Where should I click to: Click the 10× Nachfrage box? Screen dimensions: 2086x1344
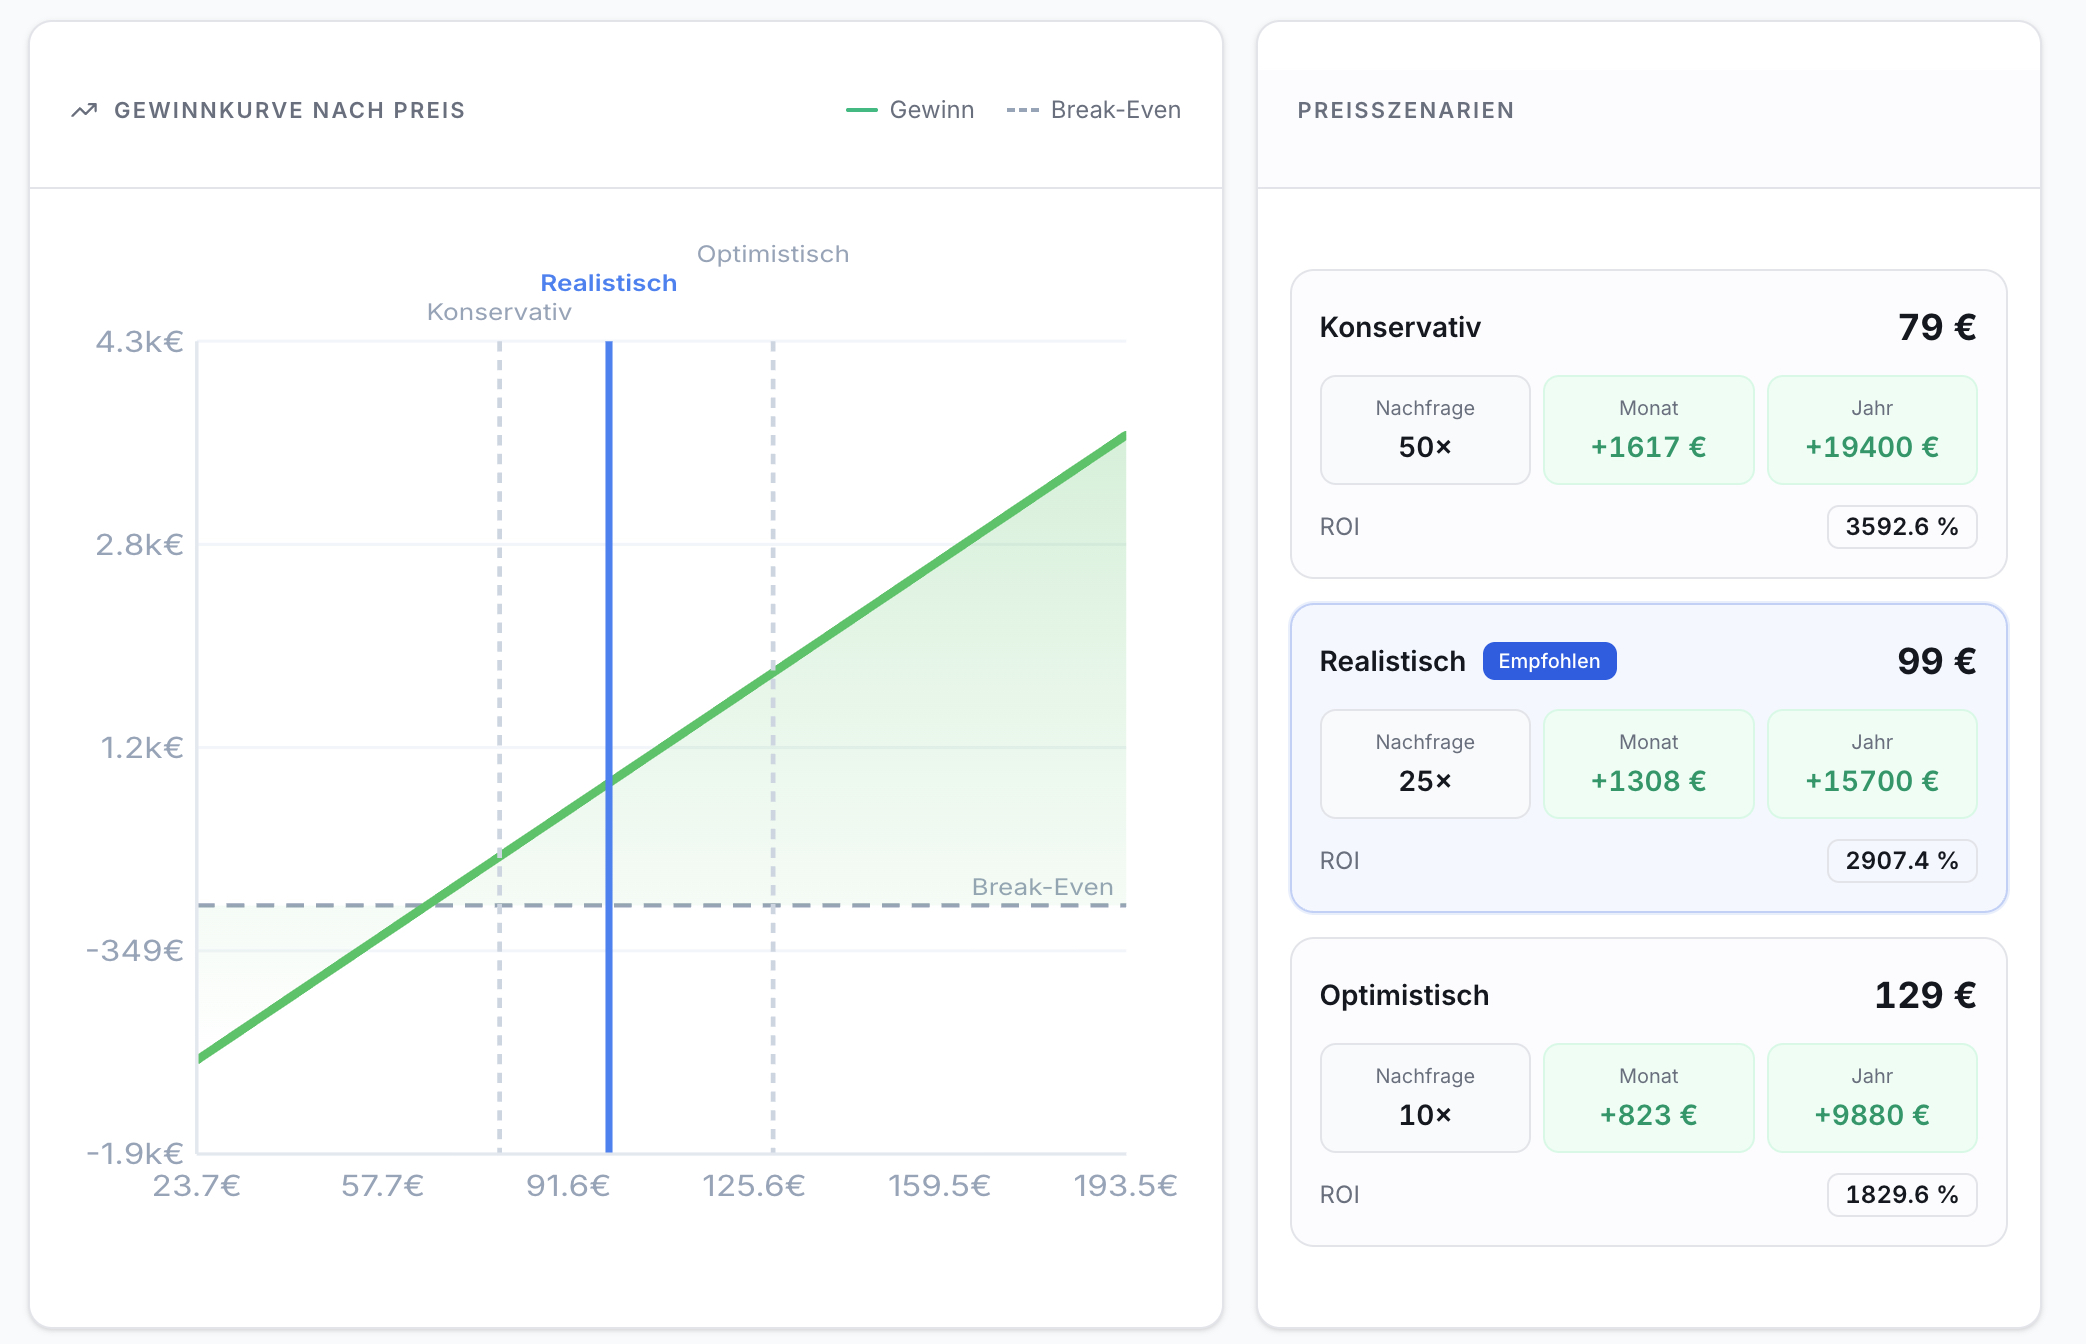(1425, 1098)
